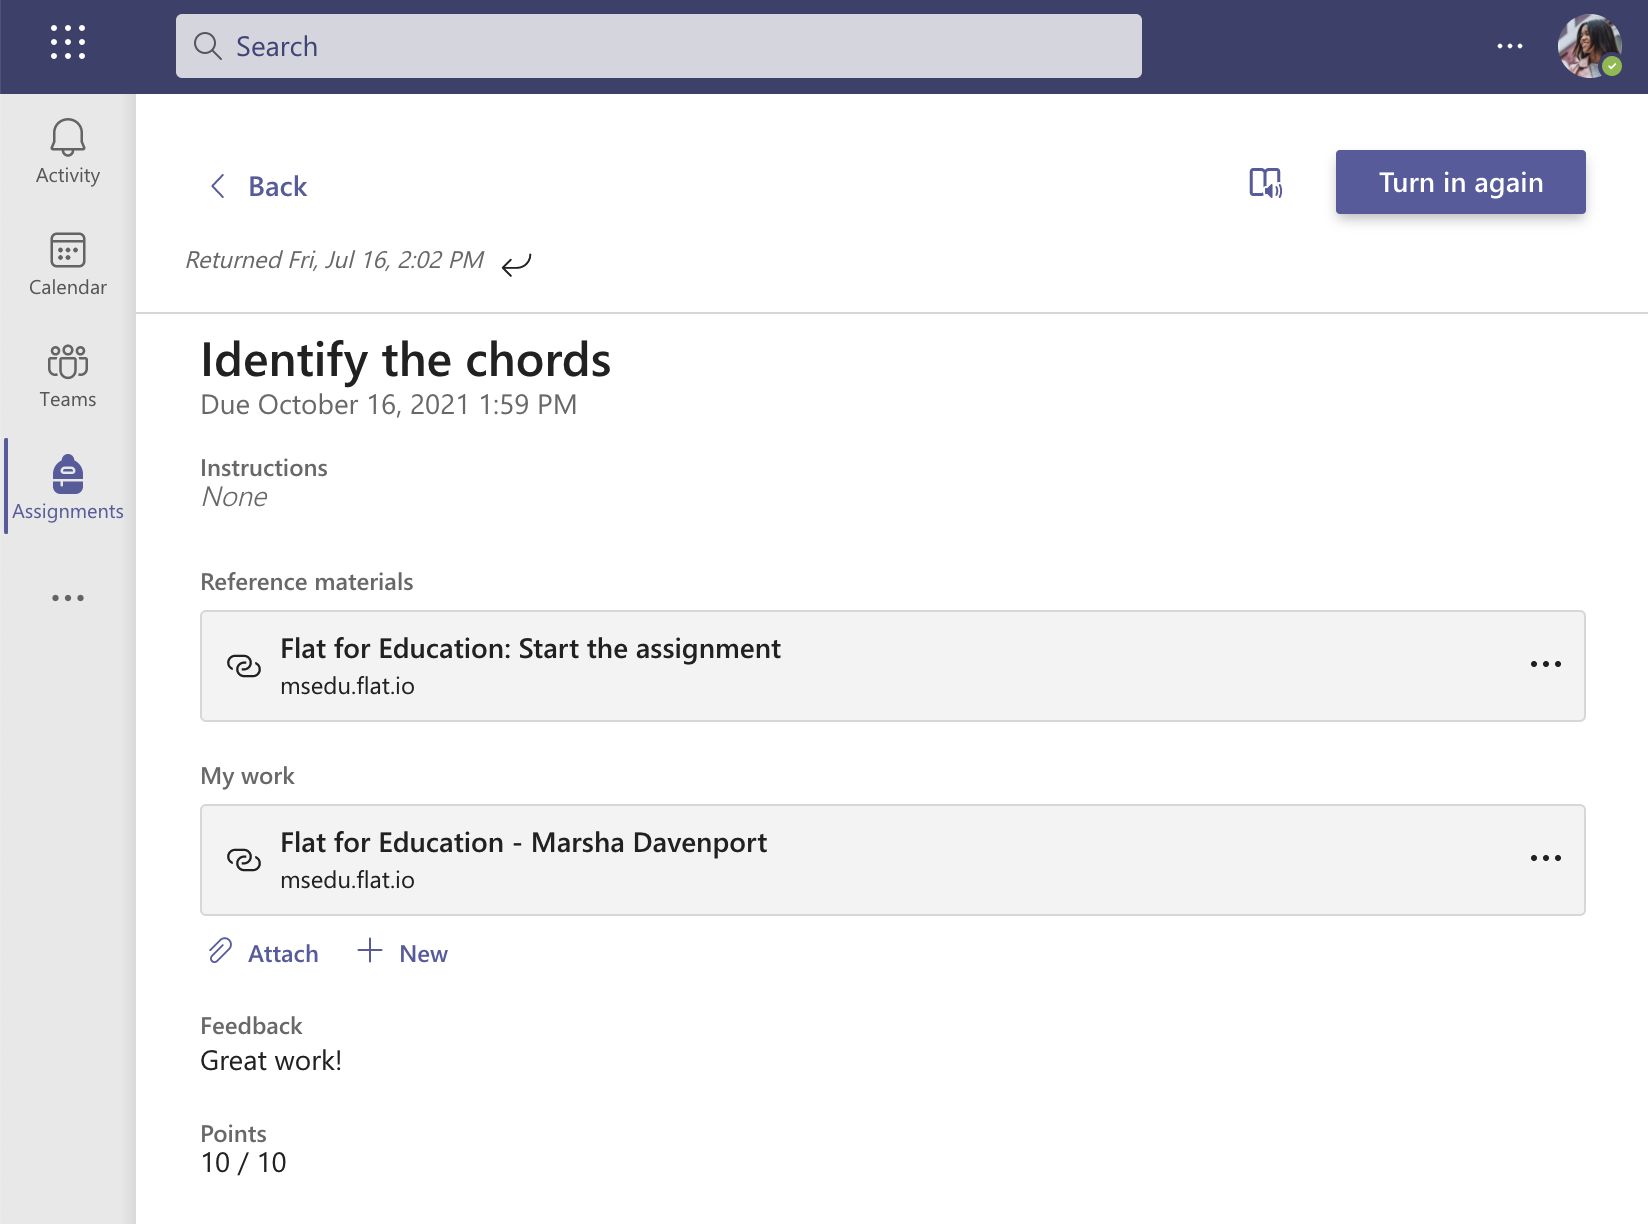
Task: Select the Assignments sidebar icon
Action: pos(66,487)
